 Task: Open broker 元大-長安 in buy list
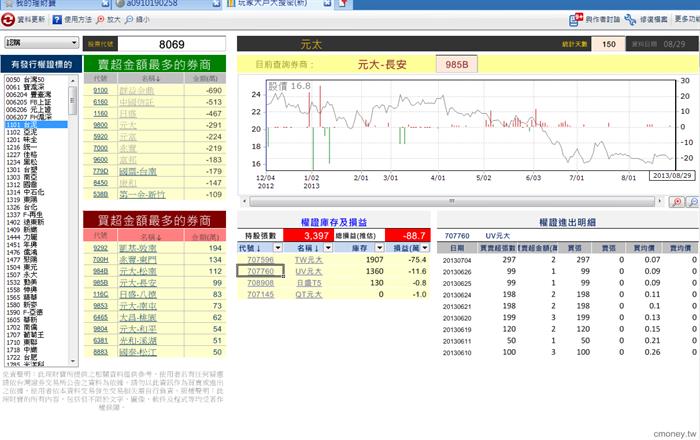[138, 283]
